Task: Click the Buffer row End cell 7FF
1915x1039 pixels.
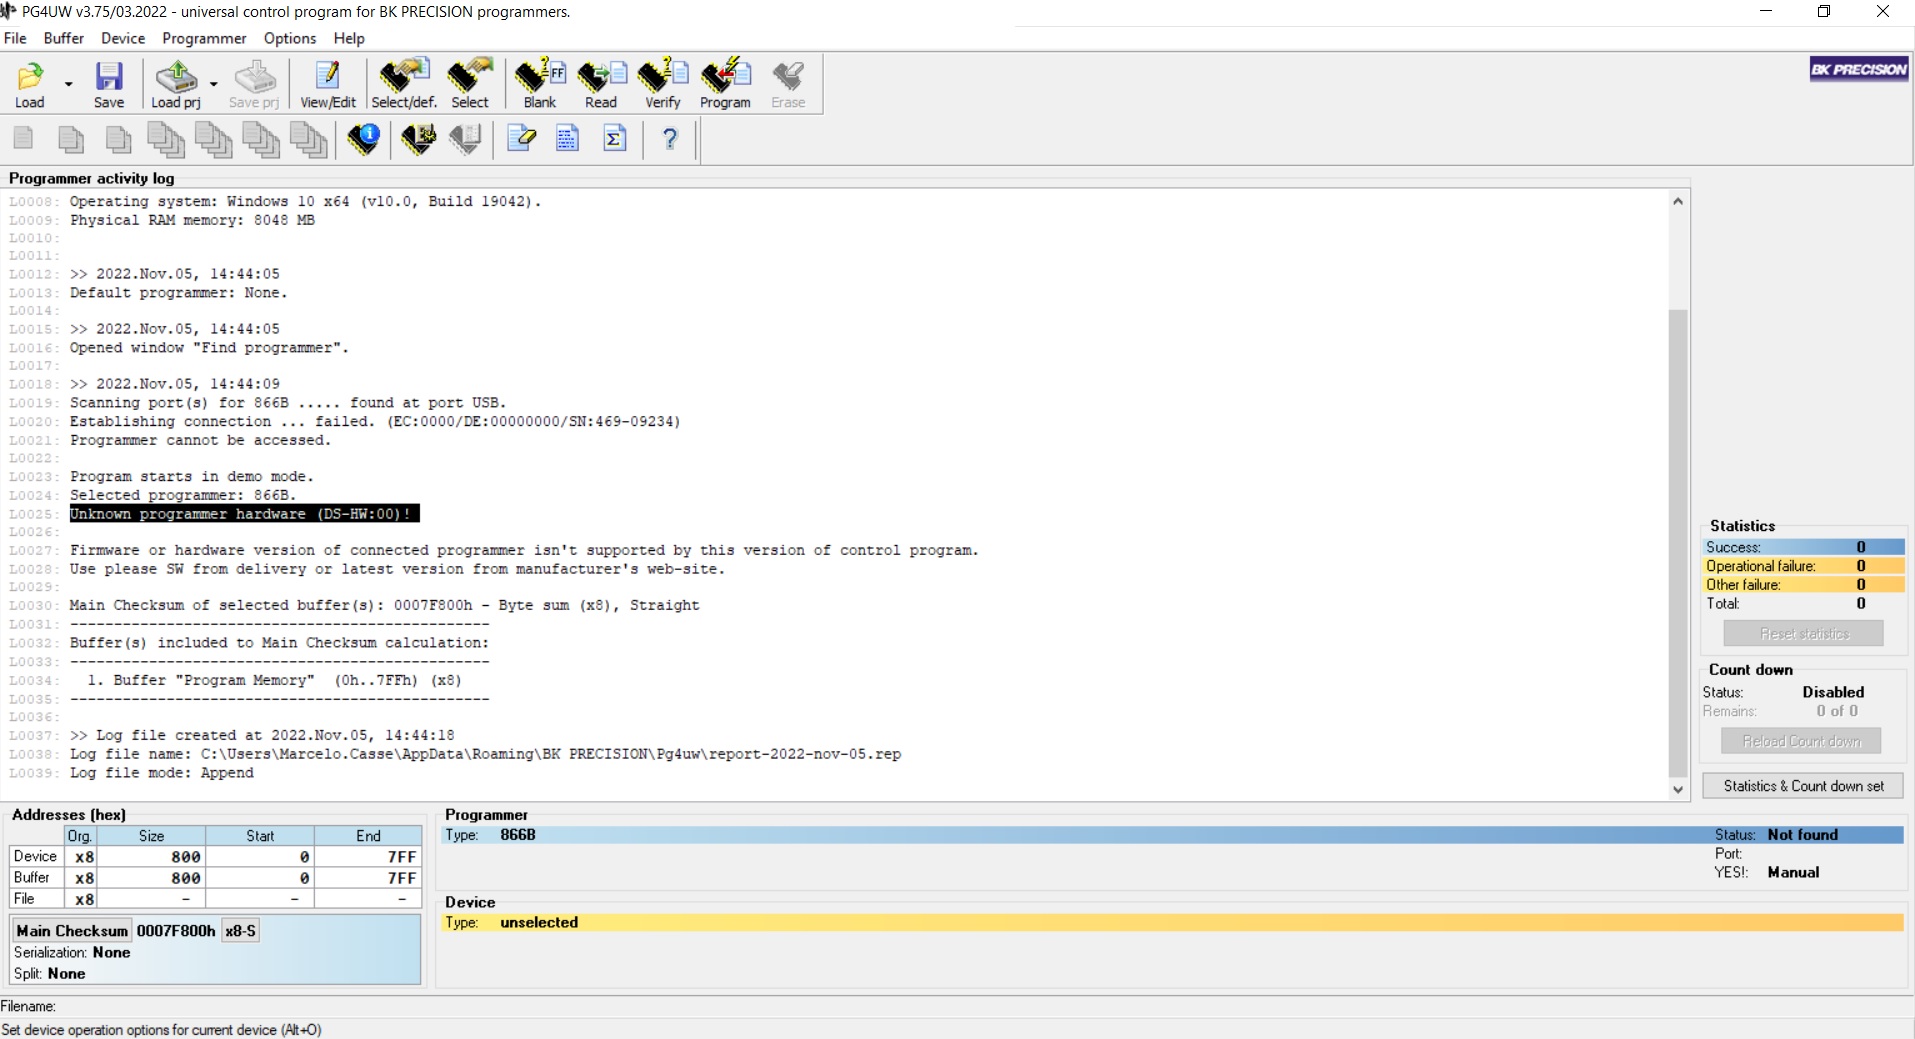Action: (367, 878)
